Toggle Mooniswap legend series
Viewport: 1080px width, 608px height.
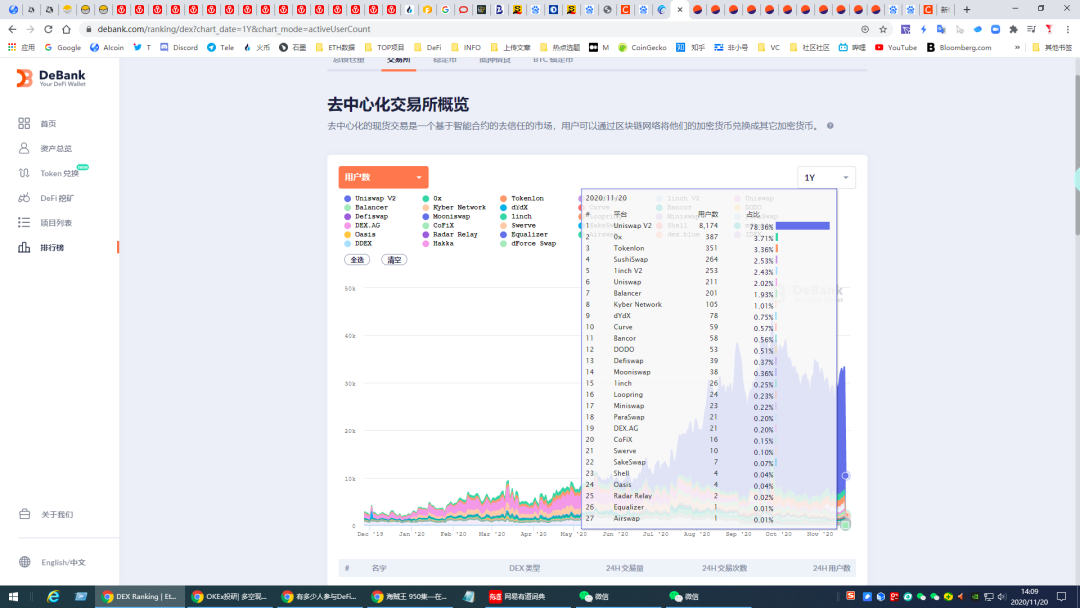pyautogui.click(x=446, y=216)
